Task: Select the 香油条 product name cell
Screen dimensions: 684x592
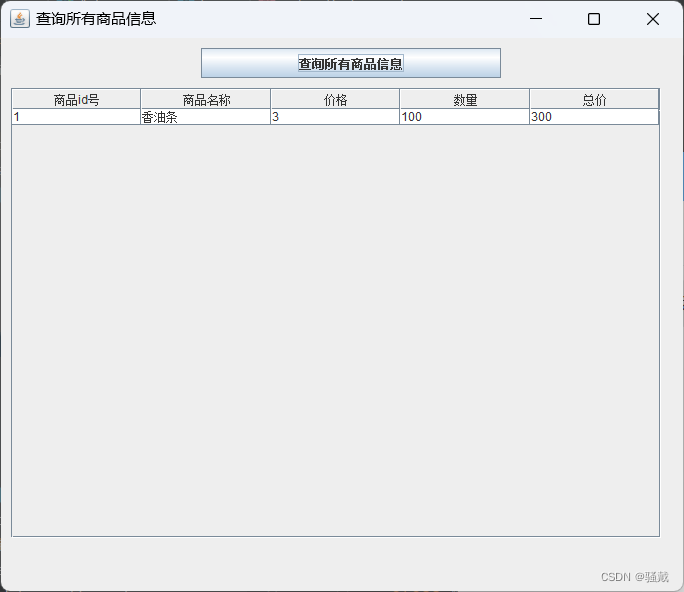Action: tap(206, 117)
